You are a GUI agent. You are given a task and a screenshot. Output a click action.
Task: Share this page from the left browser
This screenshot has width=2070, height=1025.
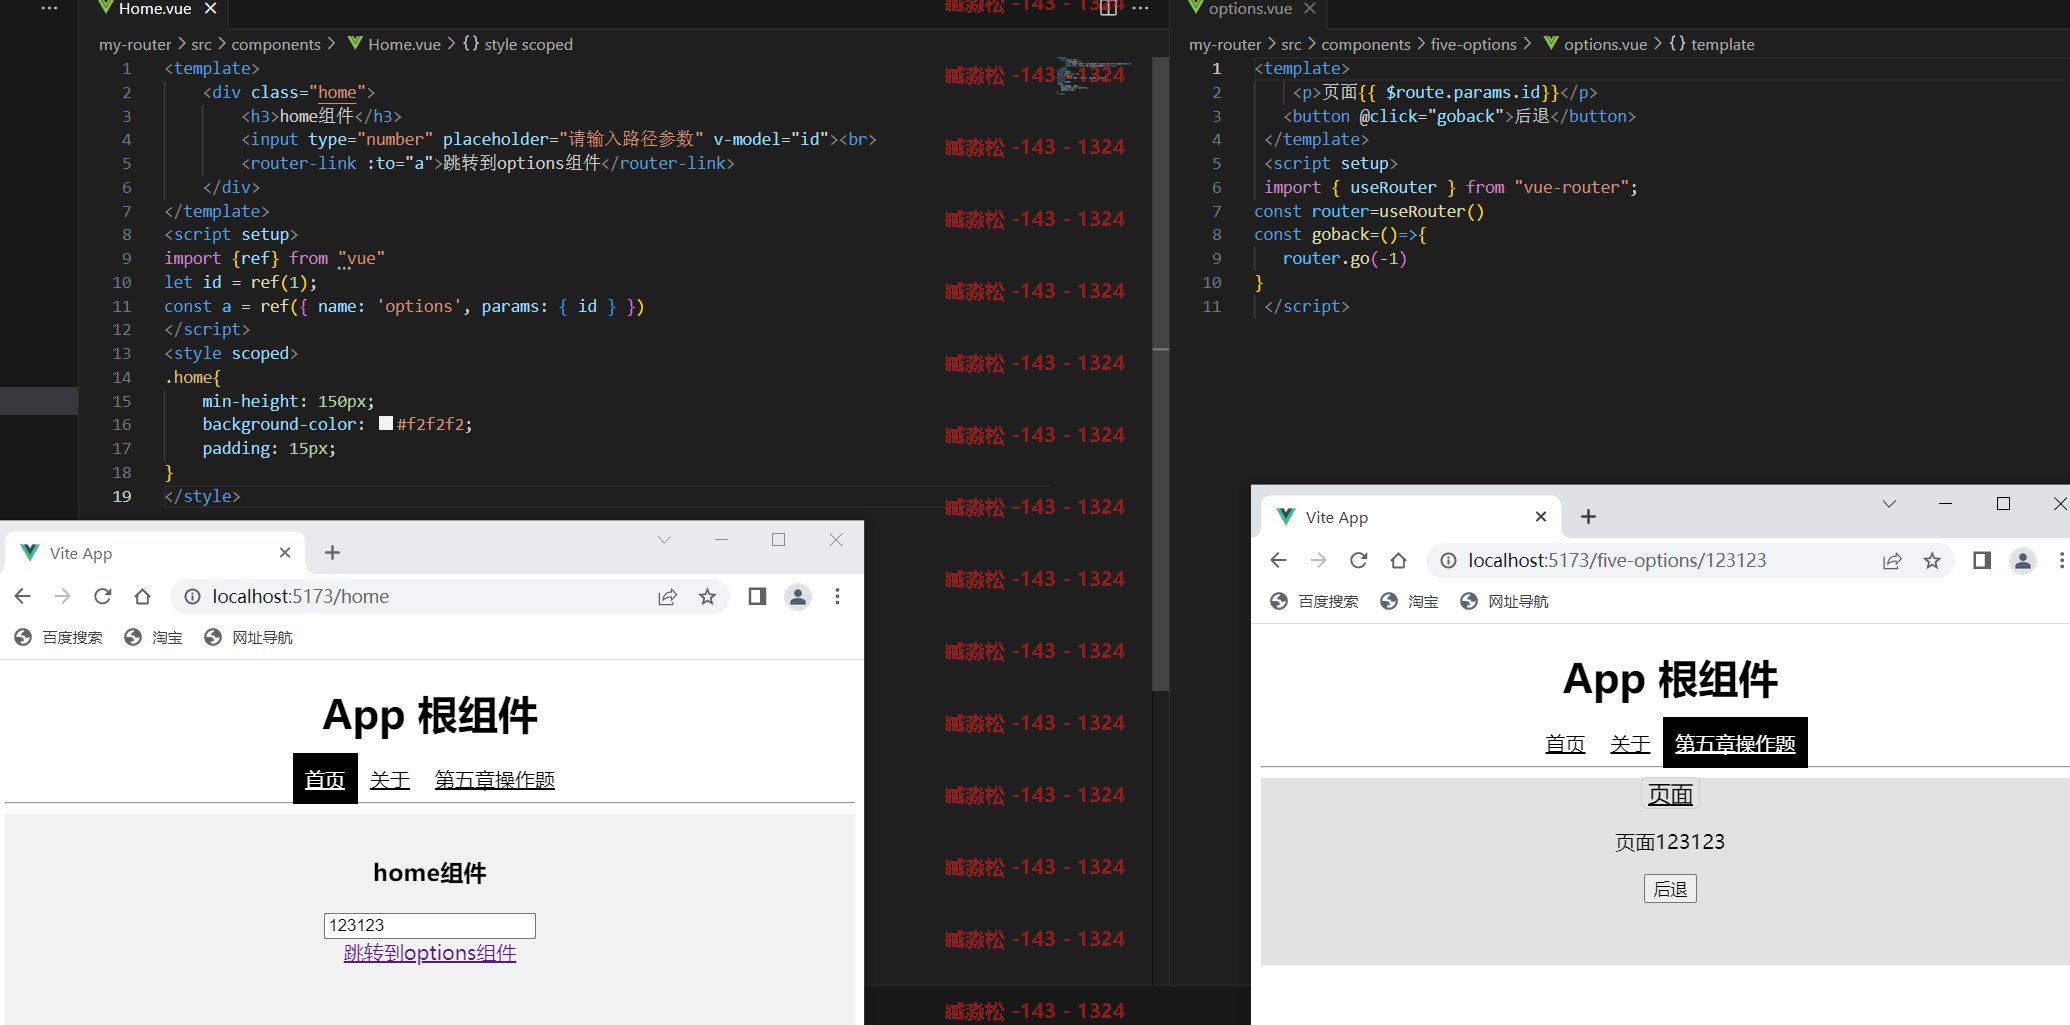667,597
